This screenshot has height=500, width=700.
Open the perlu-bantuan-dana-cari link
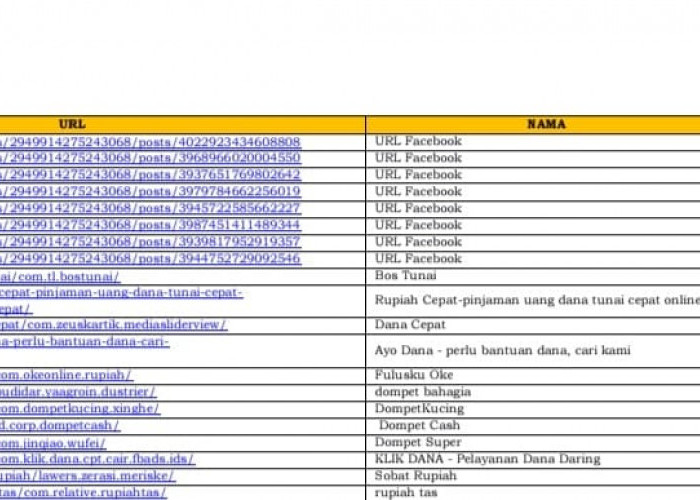coord(85,342)
